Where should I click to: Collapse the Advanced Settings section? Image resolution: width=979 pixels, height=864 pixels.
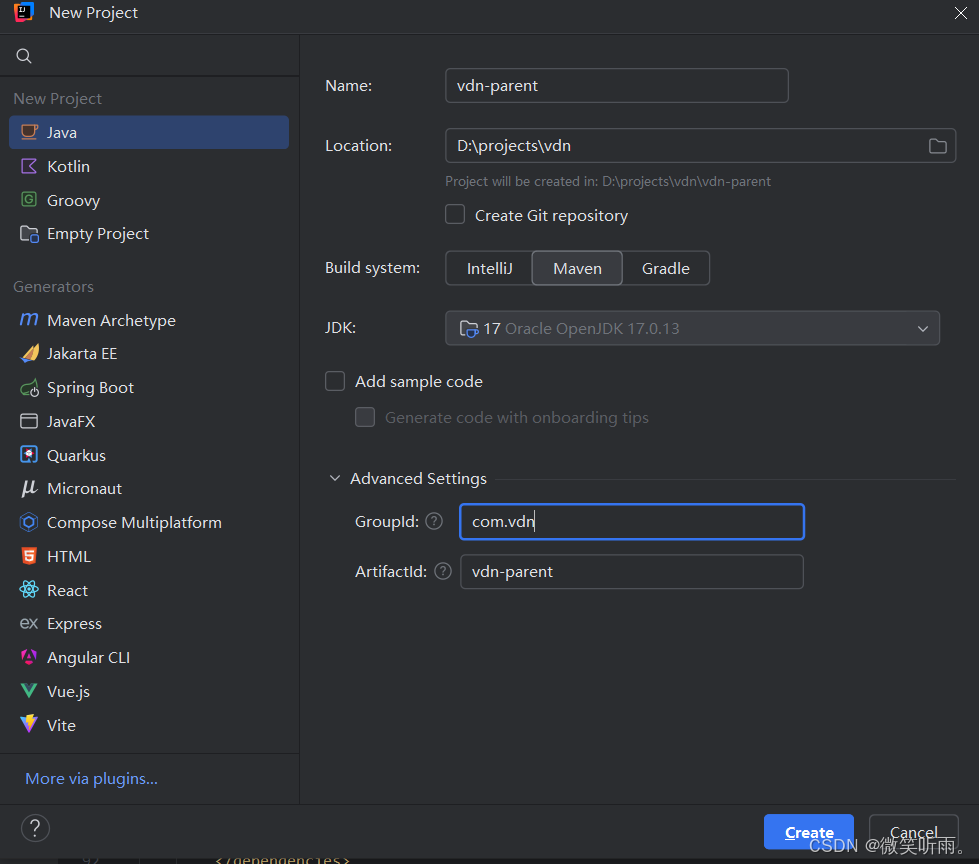click(335, 478)
